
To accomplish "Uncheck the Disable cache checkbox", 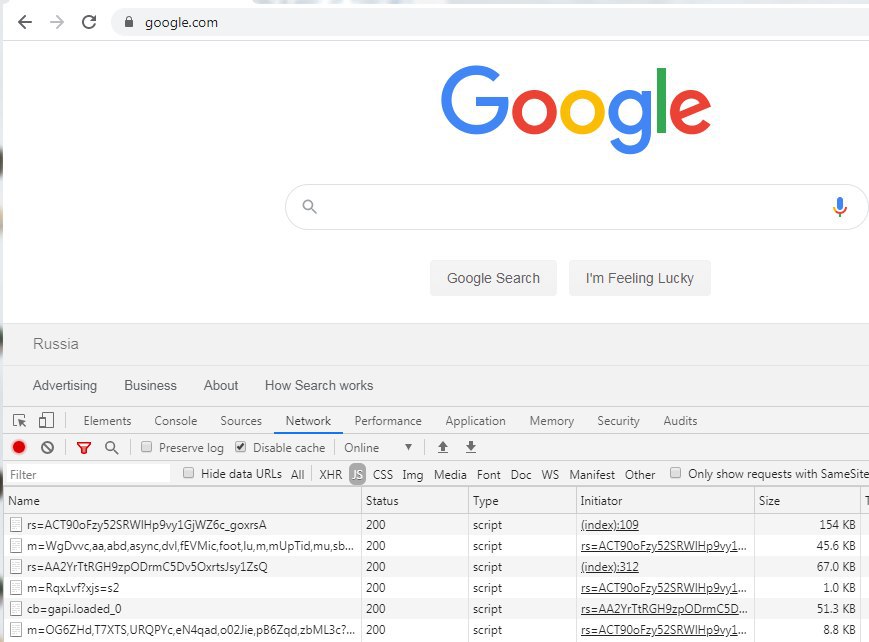I will [241, 447].
